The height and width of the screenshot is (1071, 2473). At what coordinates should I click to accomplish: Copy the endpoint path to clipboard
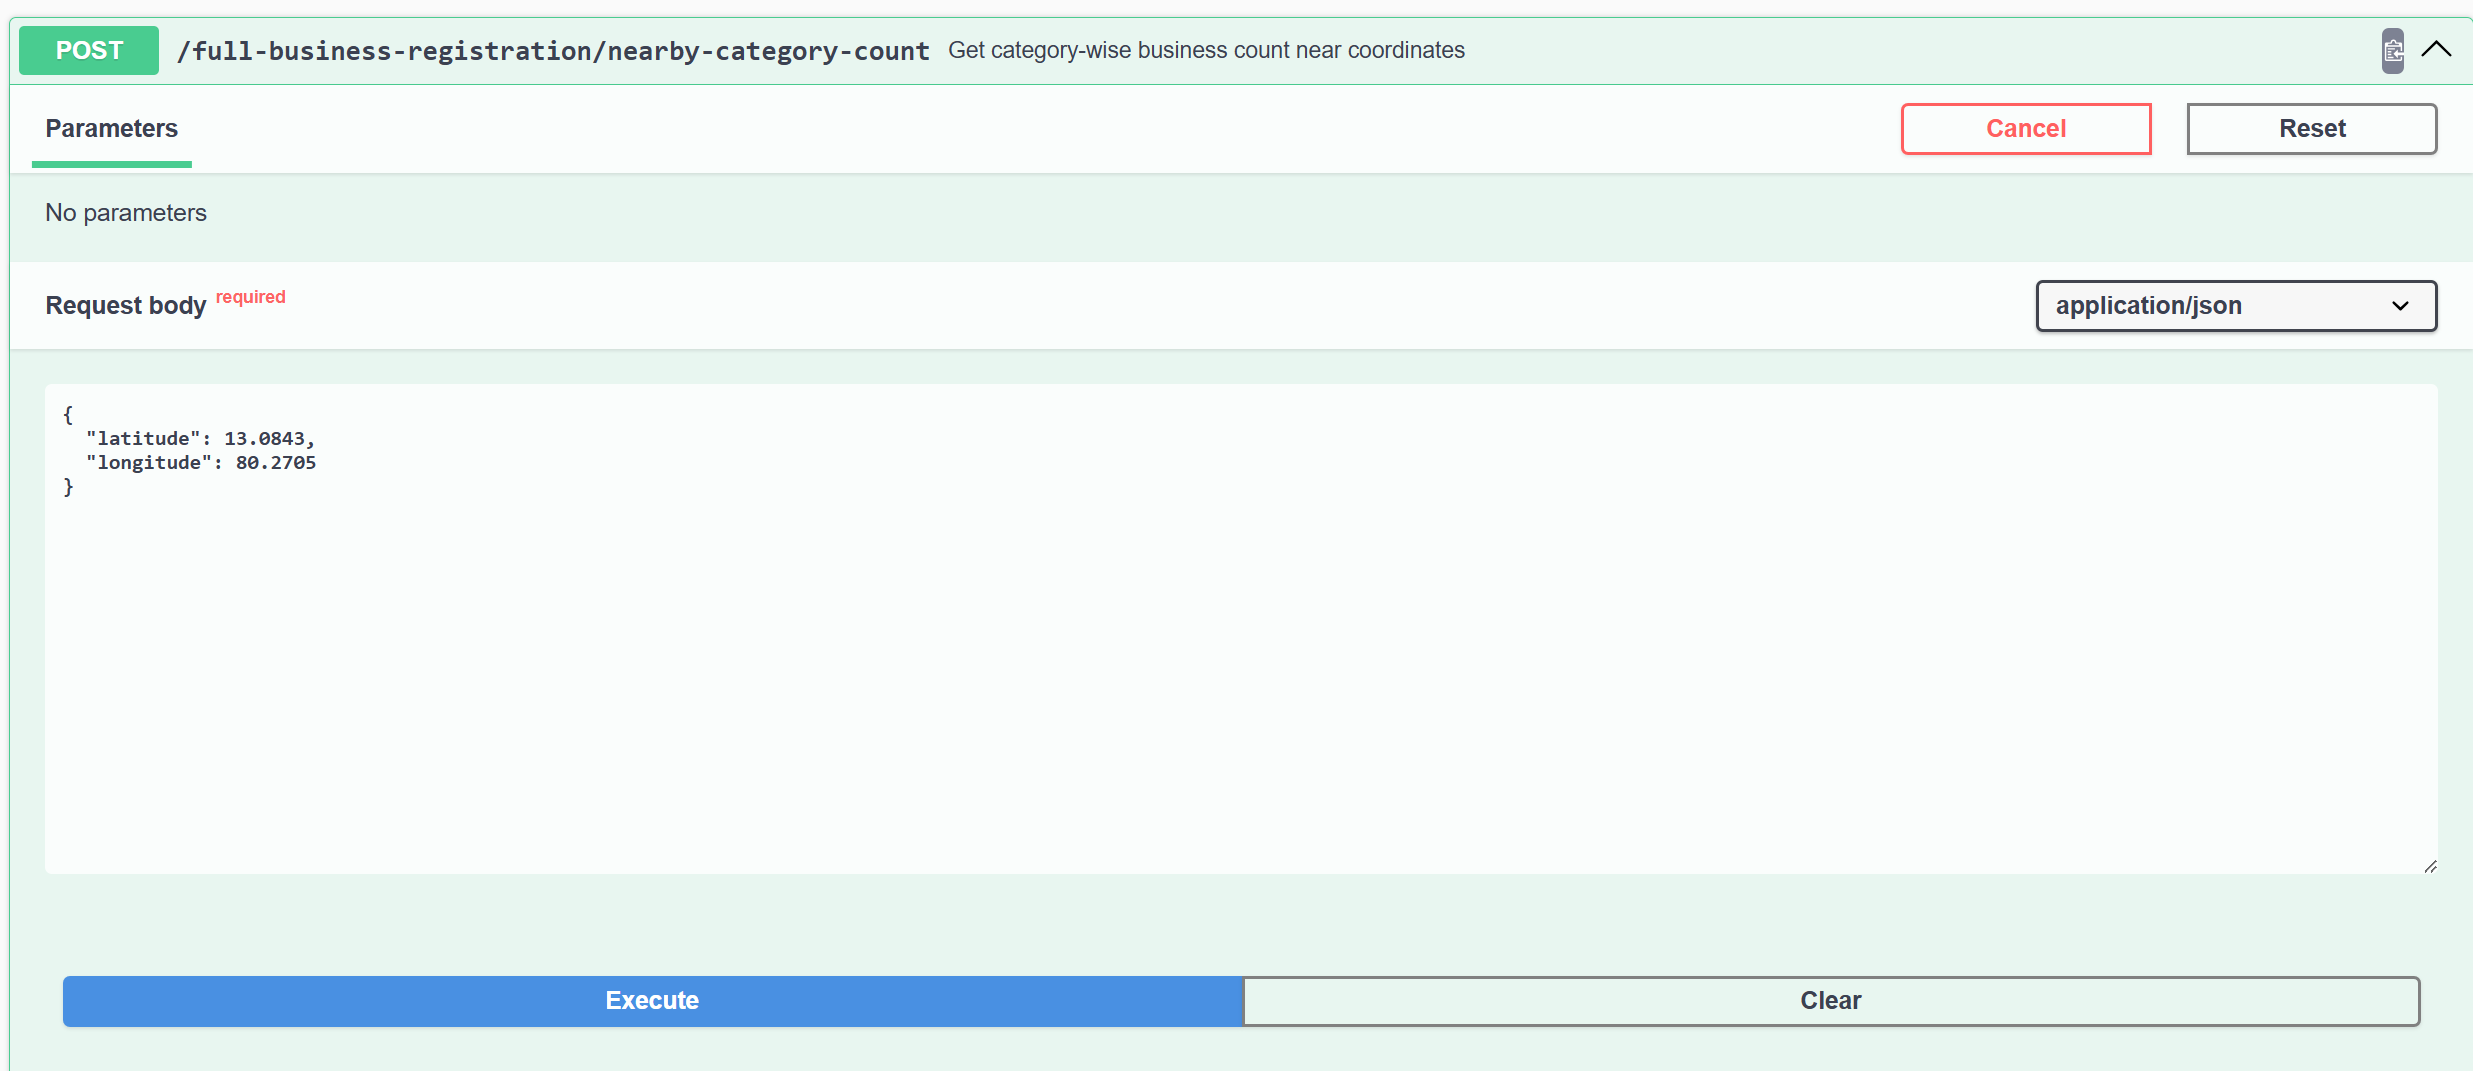(x=2392, y=50)
